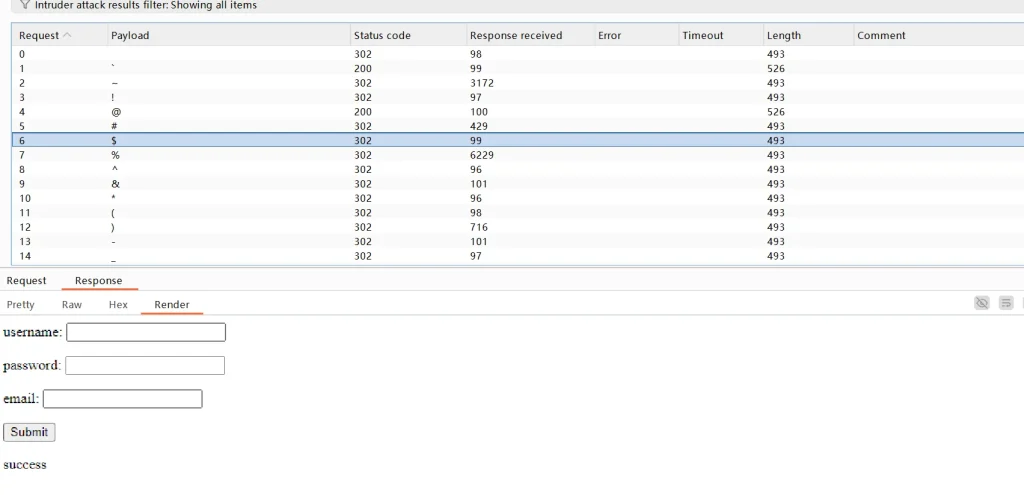The image size is (1024, 495).
Task: Toggle the line wrap icon
Action: point(1006,303)
